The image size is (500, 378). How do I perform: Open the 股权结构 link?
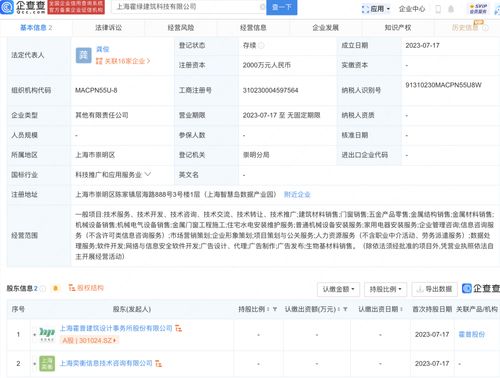pos(86,288)
